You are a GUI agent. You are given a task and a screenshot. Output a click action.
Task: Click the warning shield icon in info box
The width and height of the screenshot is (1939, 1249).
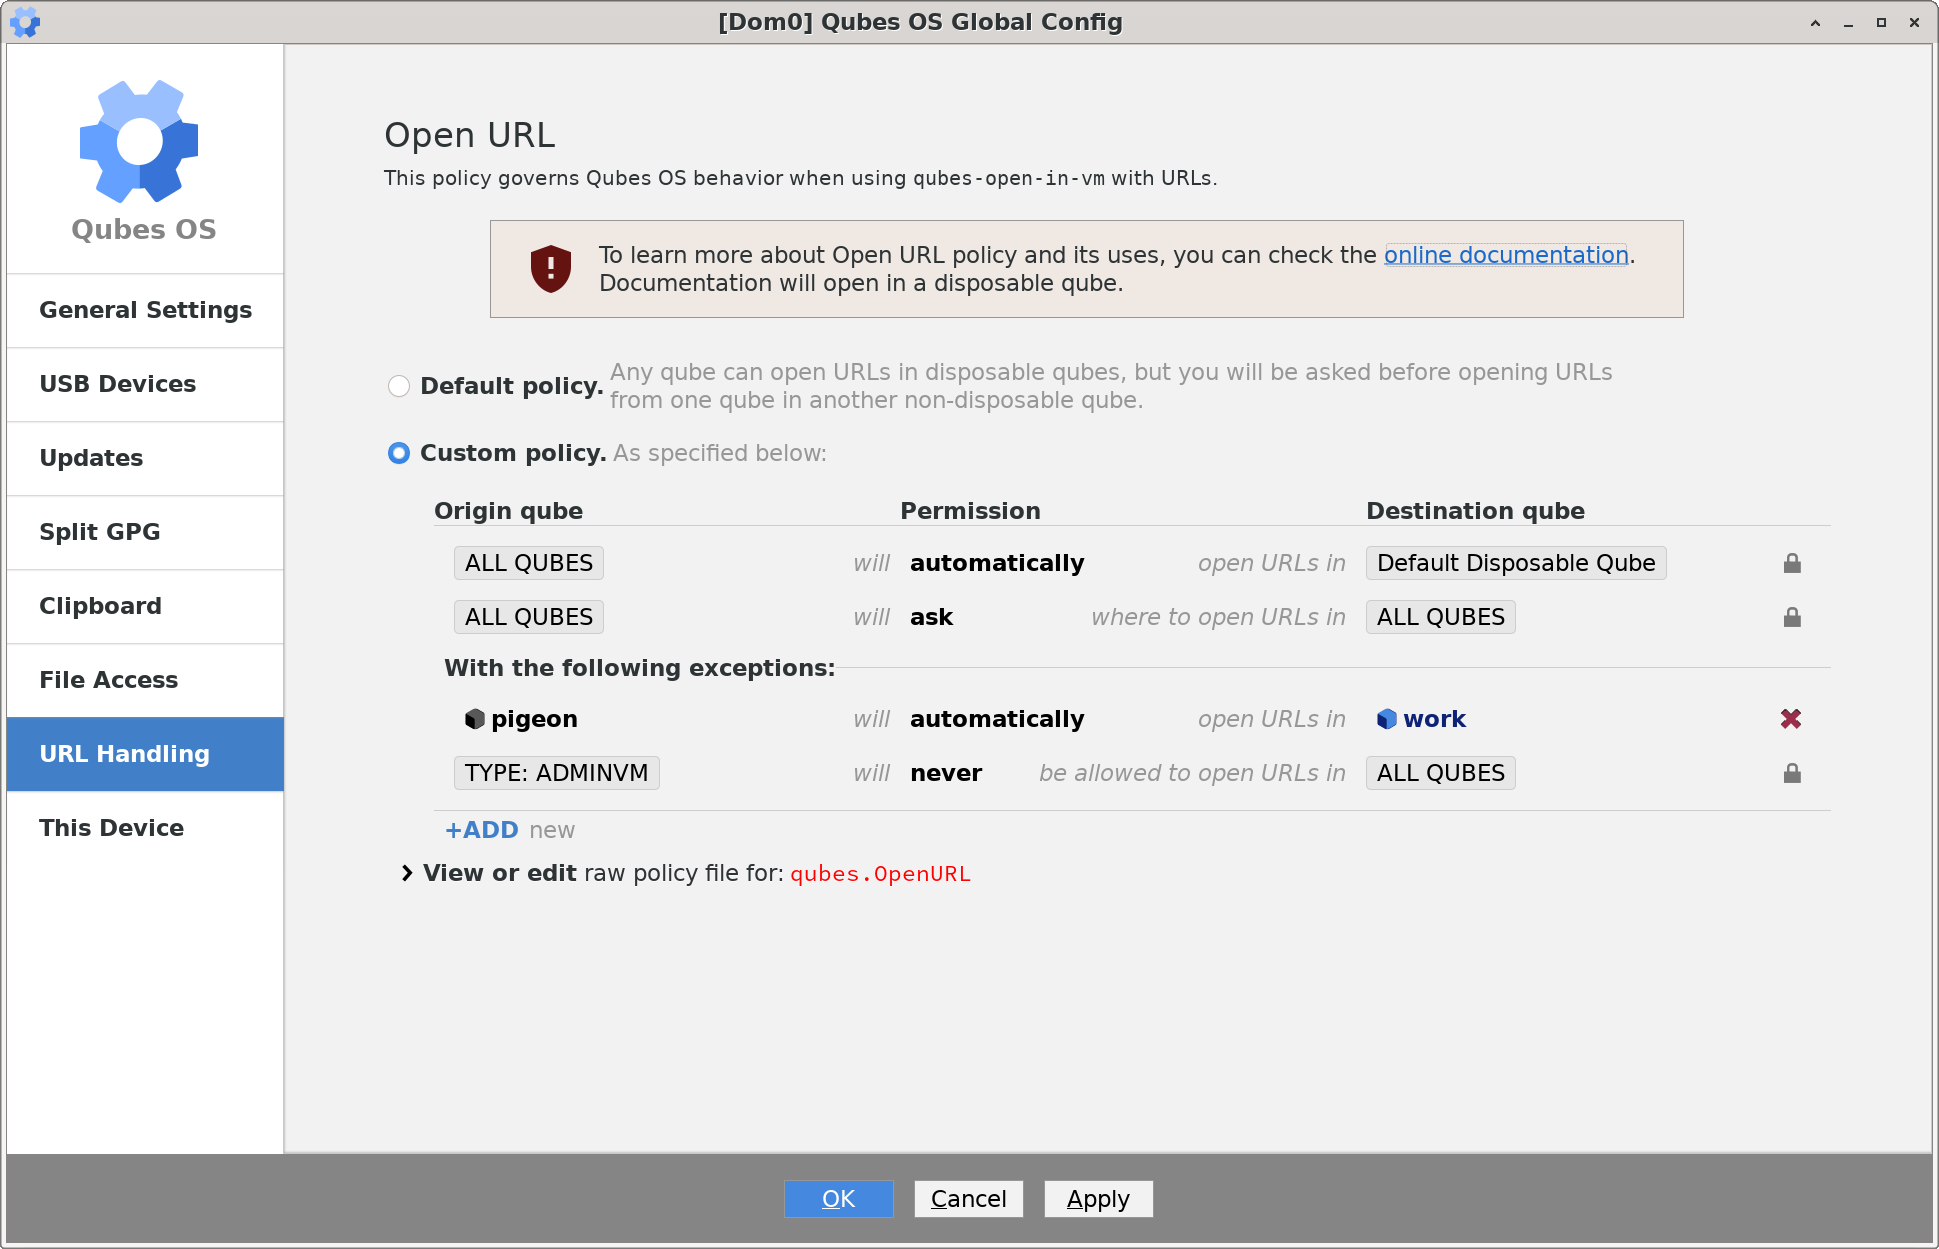pyautogui.click(x=550, y=268)
